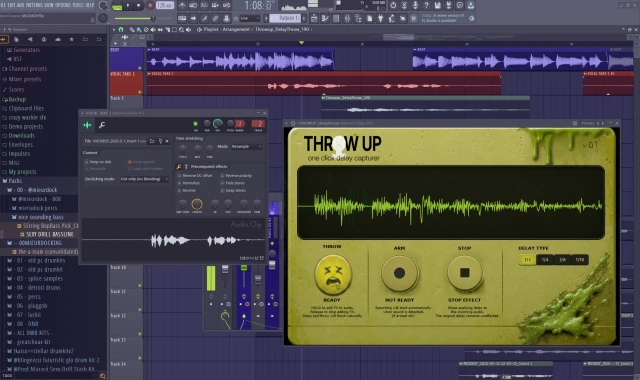Enable typing keyboard to piano icon
Screen dimensions: 640x380
pyautogui.click(x=182, y=18)
